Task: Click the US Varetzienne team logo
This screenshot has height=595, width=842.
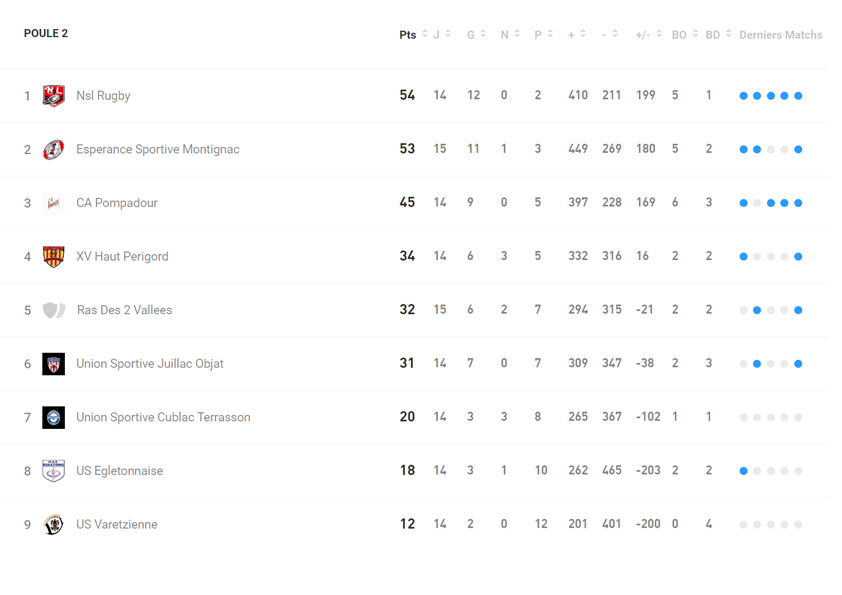Action: tap(54, 524)
